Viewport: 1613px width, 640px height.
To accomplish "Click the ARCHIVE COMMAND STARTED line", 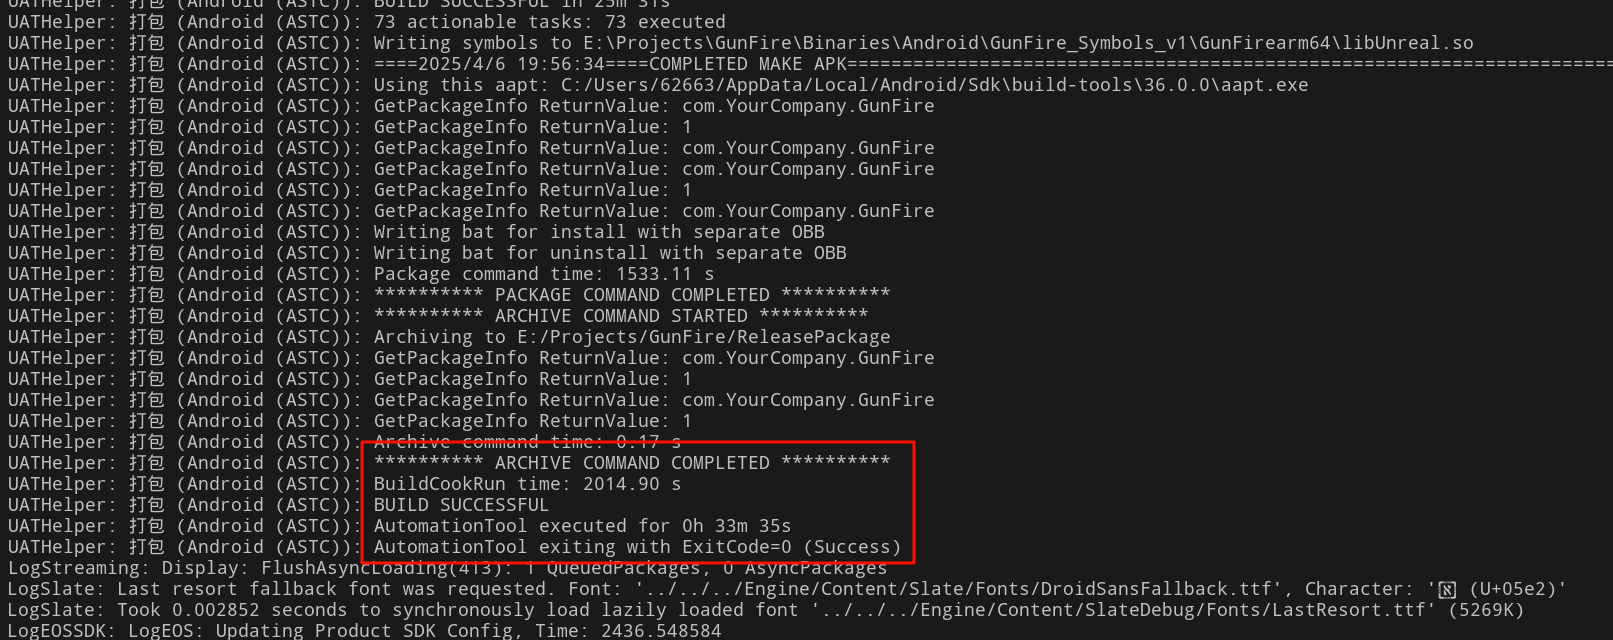I will pyautogui.click(x=621, y=316).
